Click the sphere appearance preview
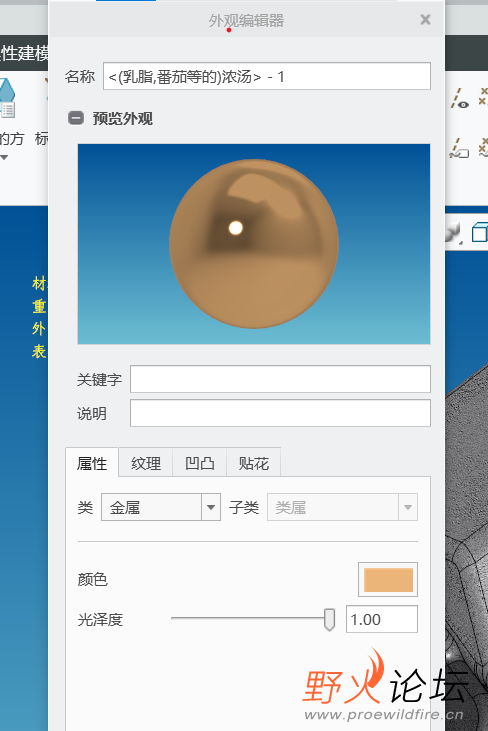Viewport: 488px width, 731px height. pos(254,244)
